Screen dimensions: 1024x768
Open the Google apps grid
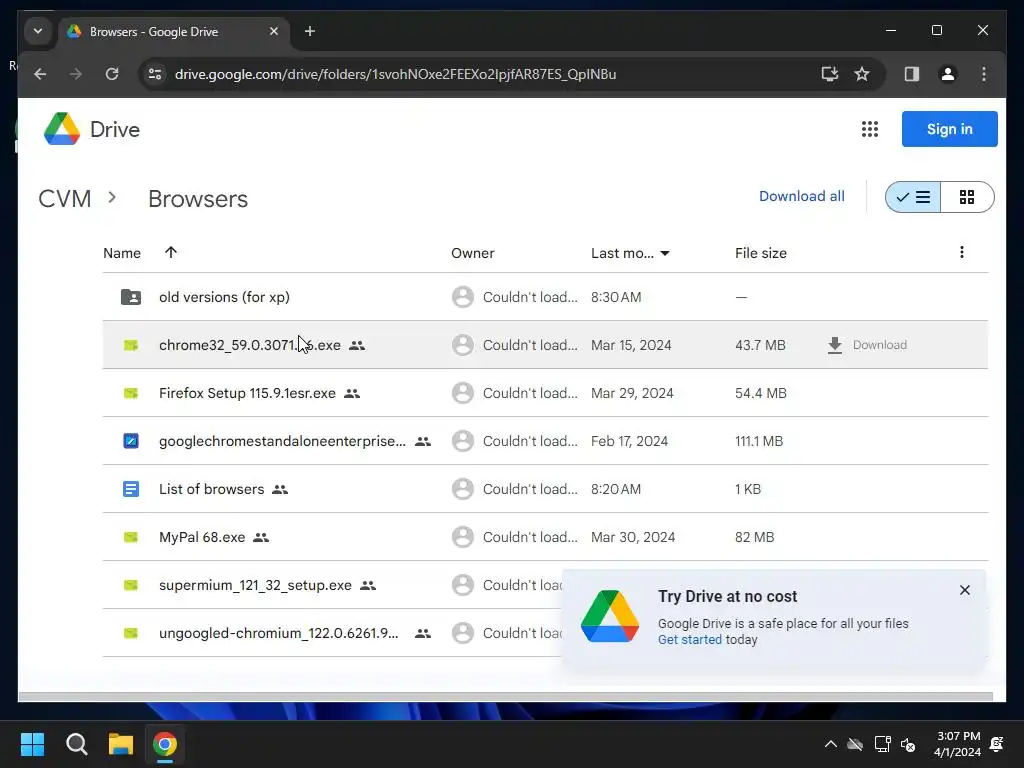coord(869,129)
